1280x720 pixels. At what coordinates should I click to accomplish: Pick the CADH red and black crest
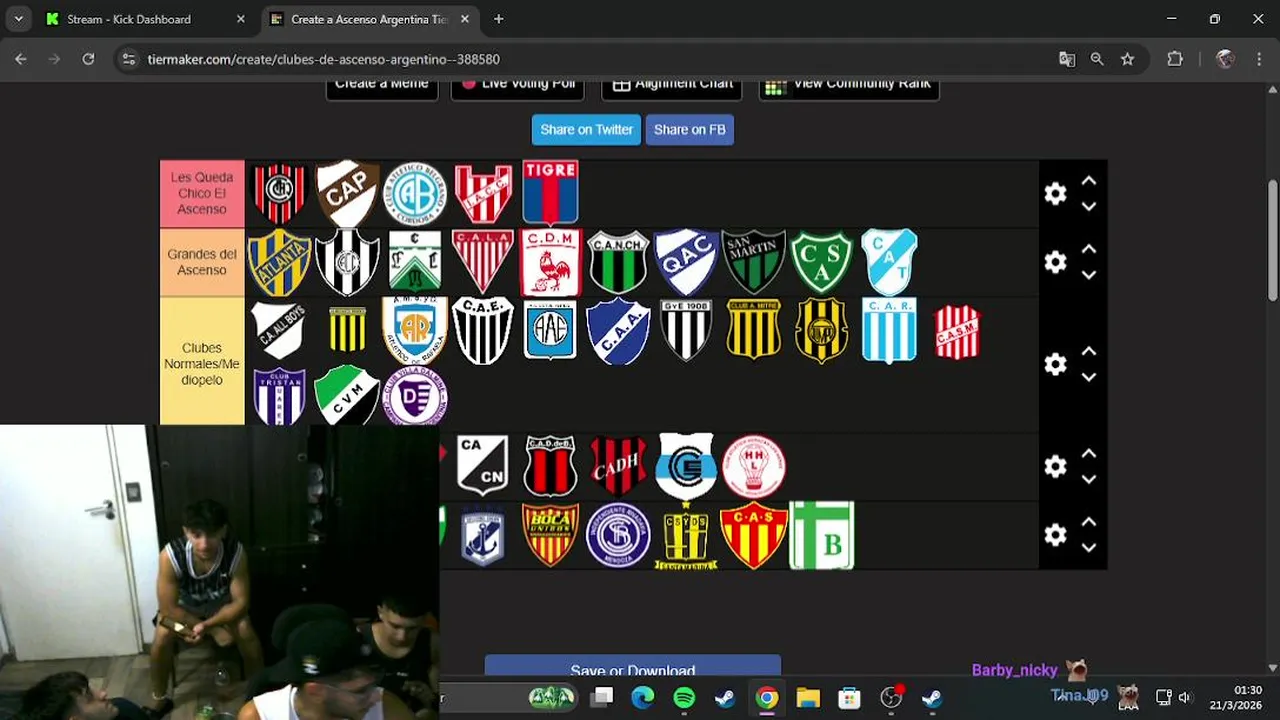tap(618, 466)
